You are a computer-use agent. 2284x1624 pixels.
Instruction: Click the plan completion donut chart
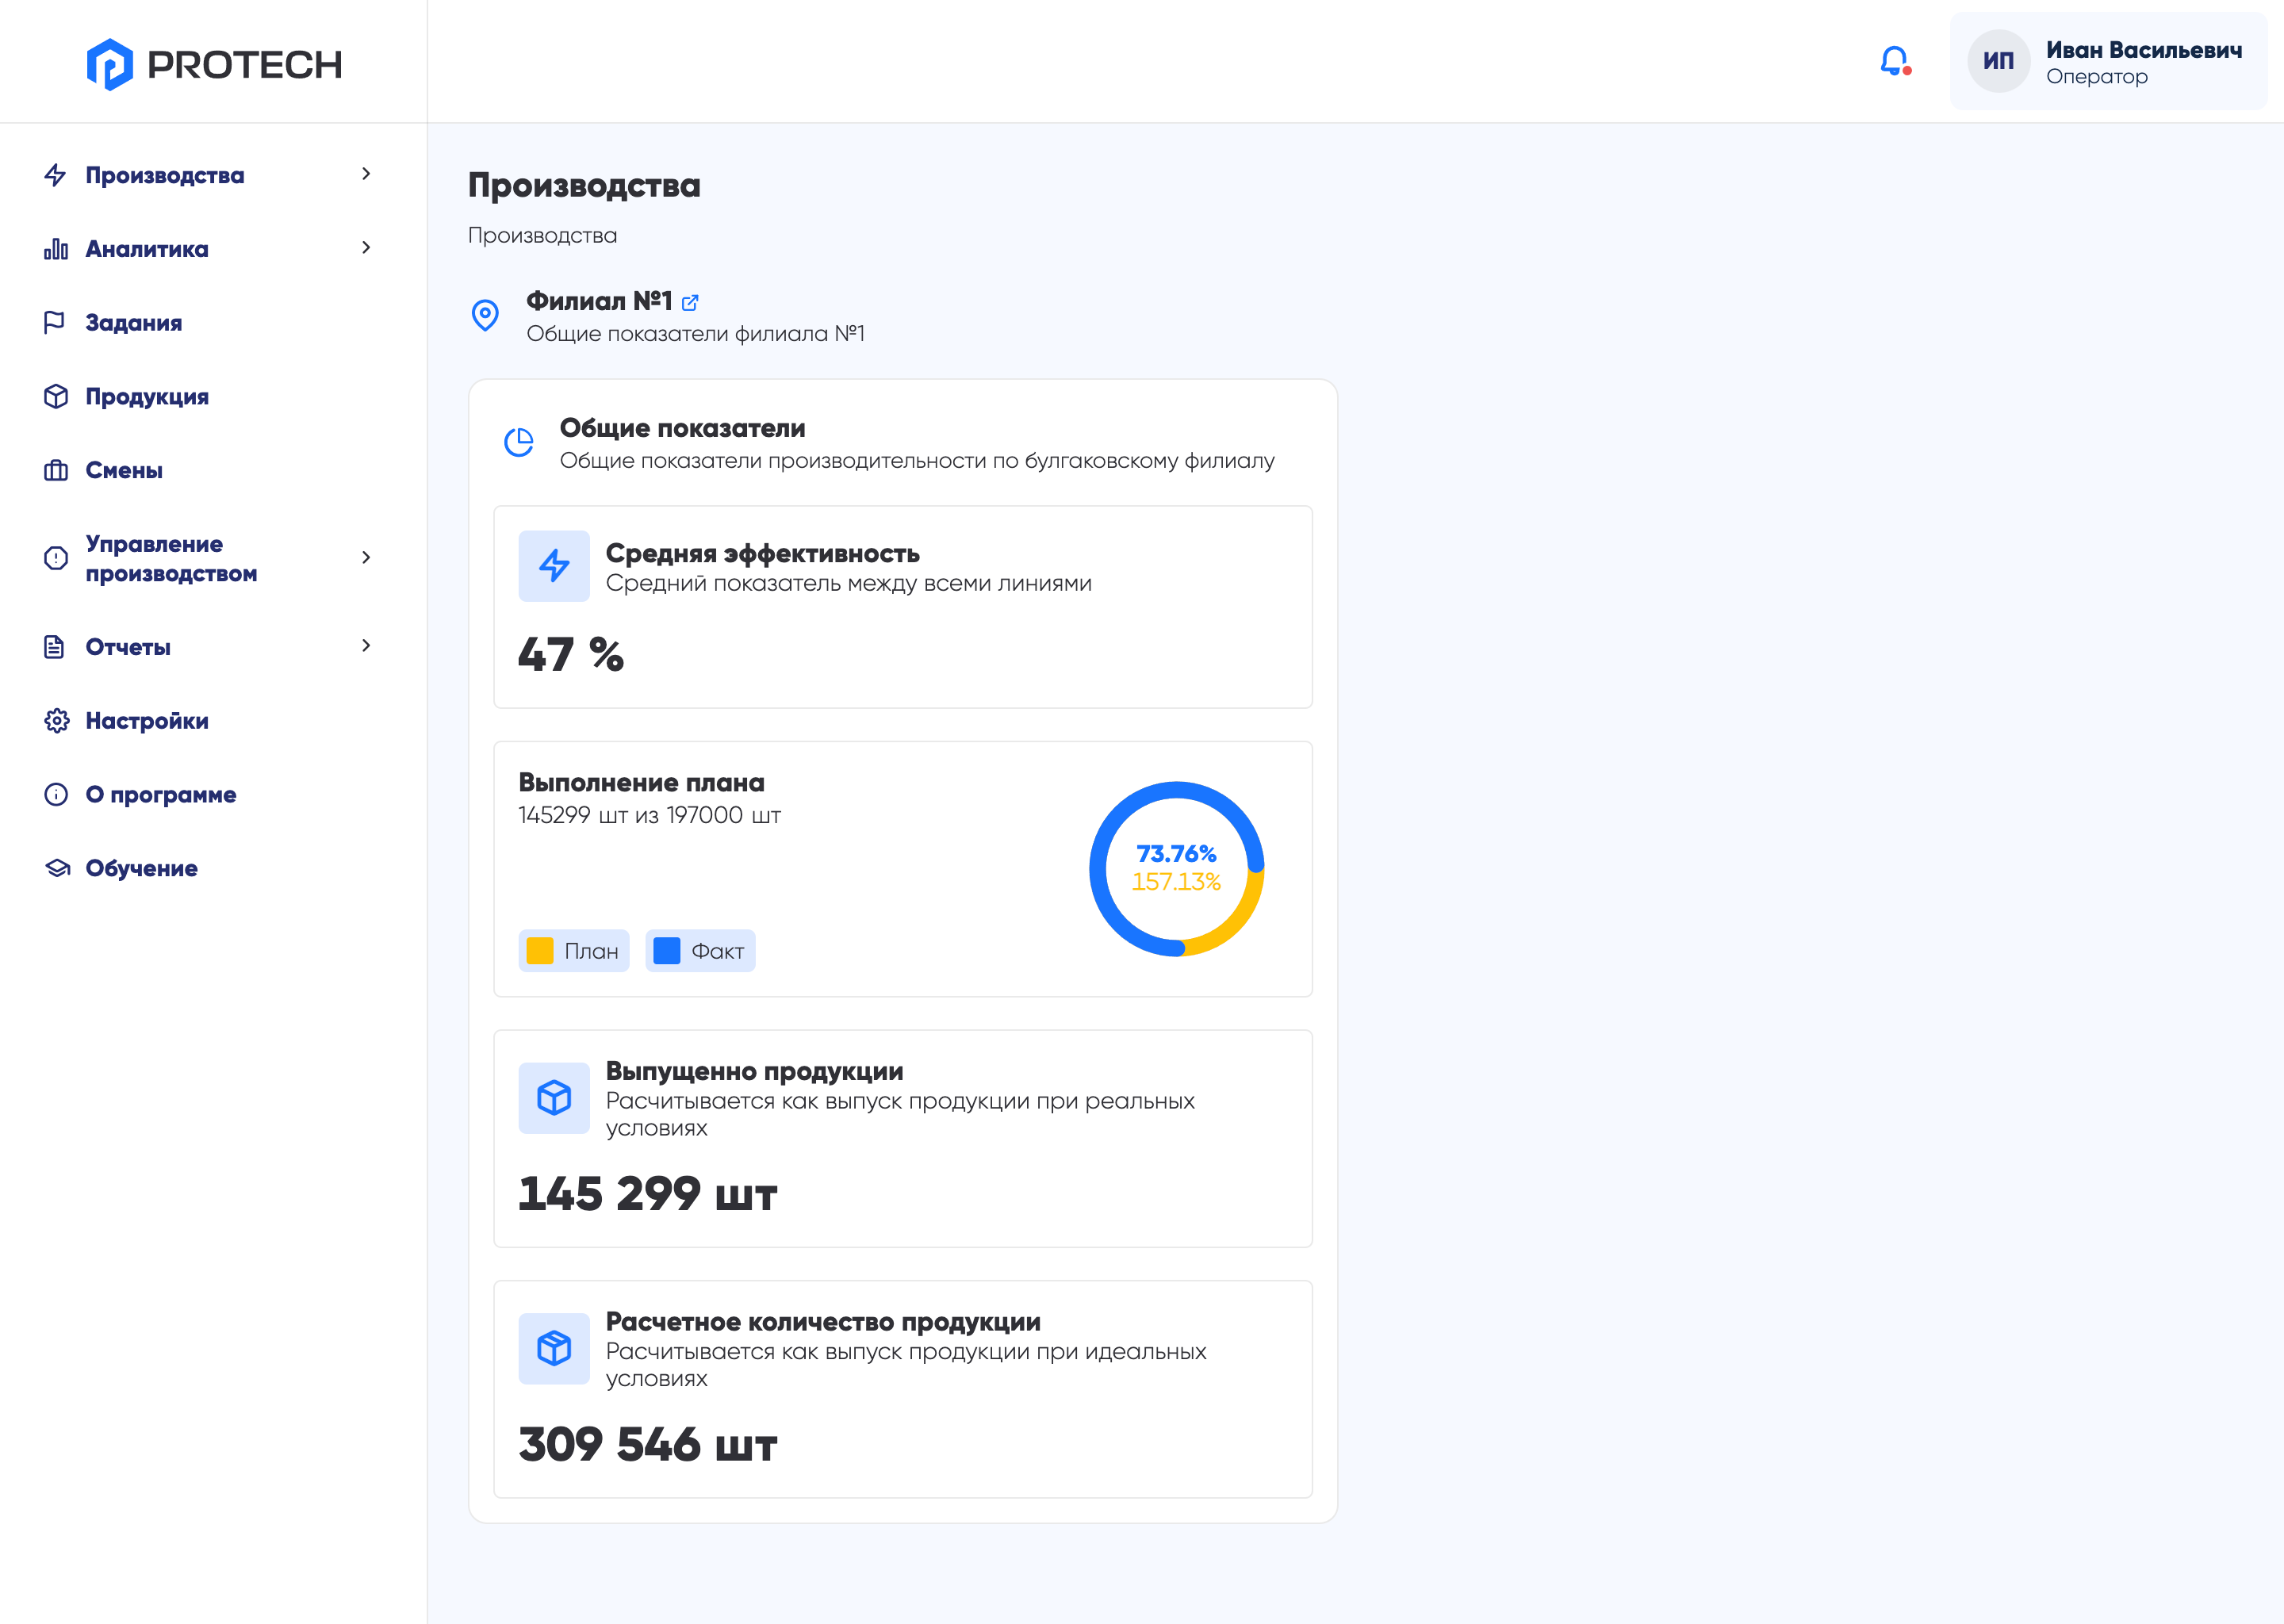1176,869
